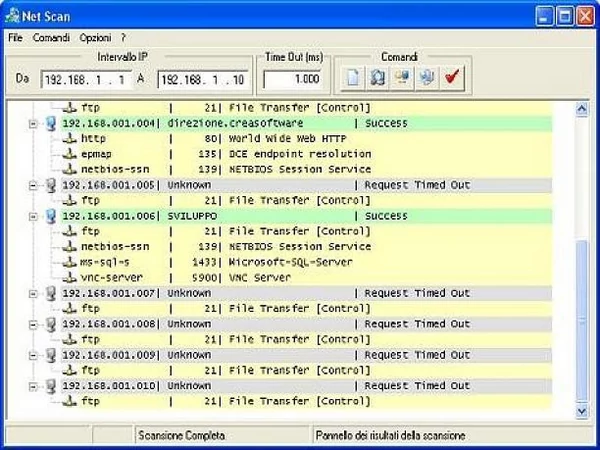The image size is (600, 450).
Task: Collapse the 192.168.001.010 tree node
Action: click(x=33, y=386)
